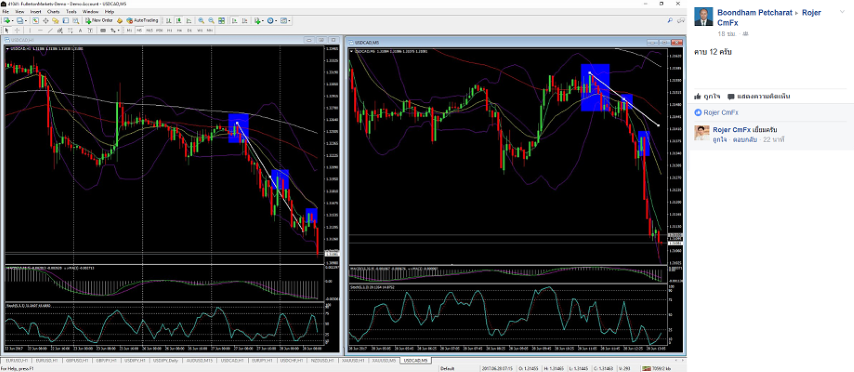Toggle the AutoTrading button
The image size is (854, 372).
(142, 20)
